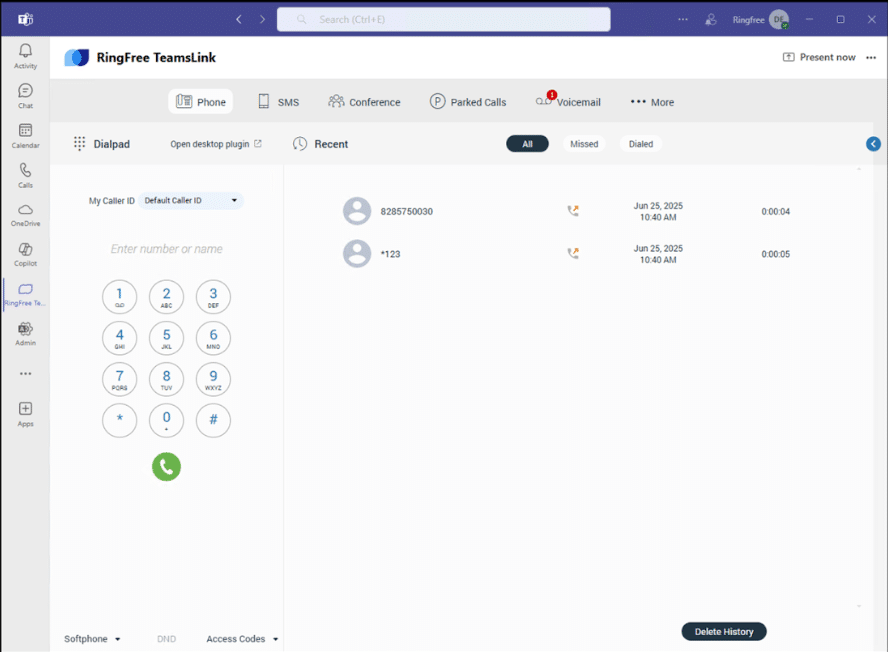Open the More tab menu

pyautogui.click(x=652, y=102)
